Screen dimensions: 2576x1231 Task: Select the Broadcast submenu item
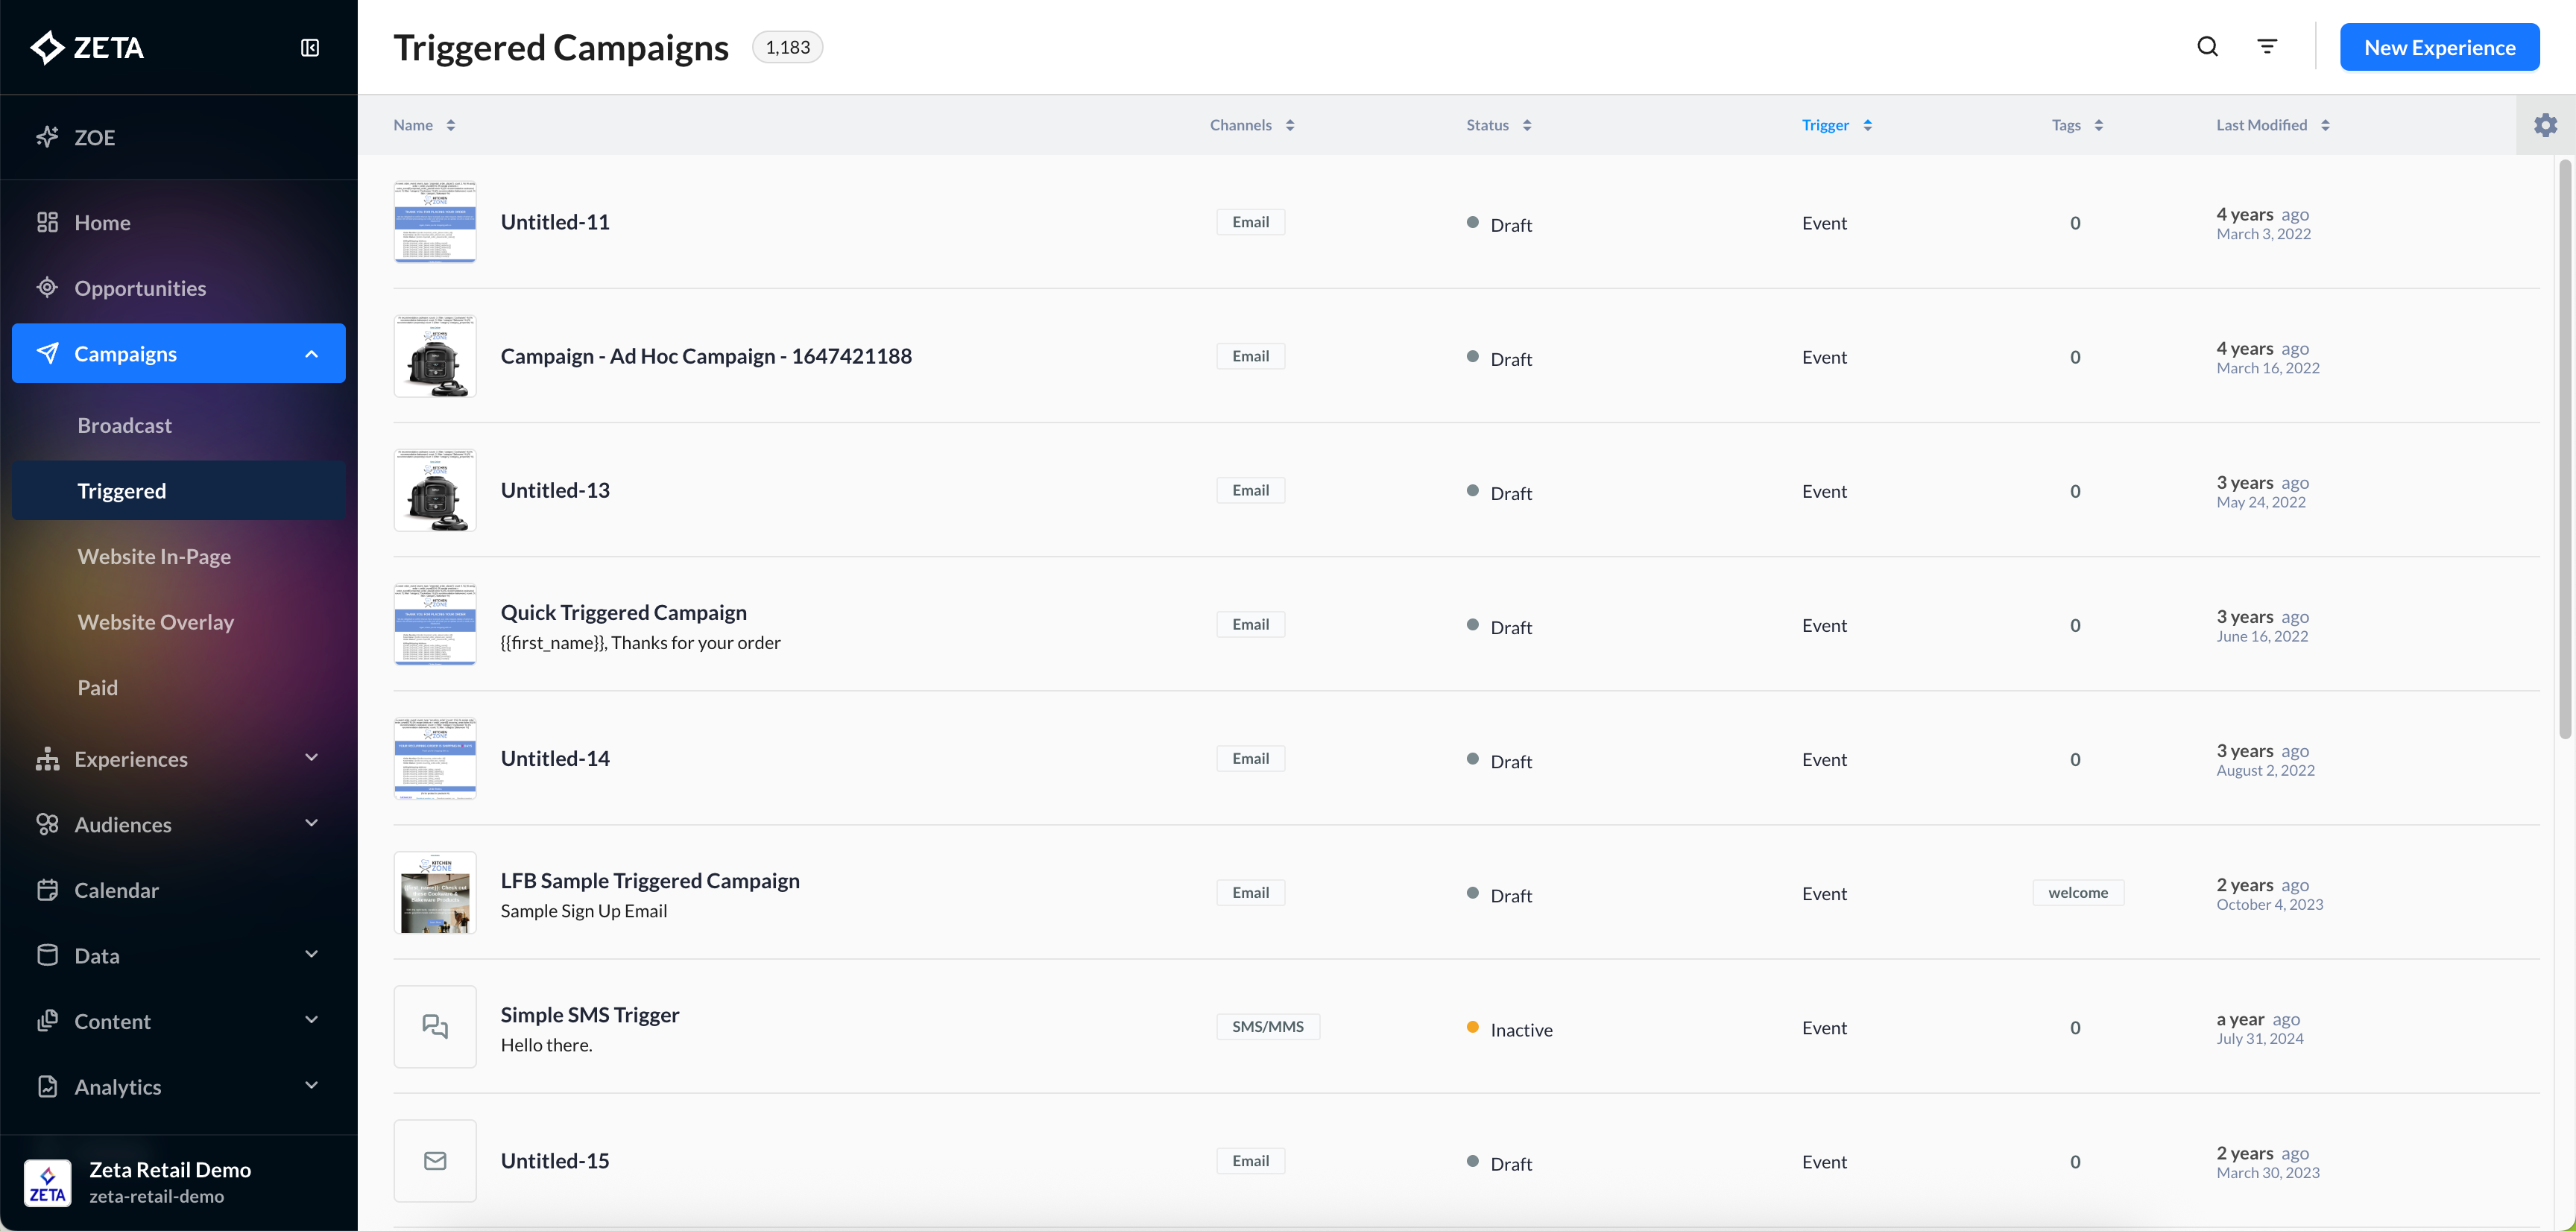125,425
